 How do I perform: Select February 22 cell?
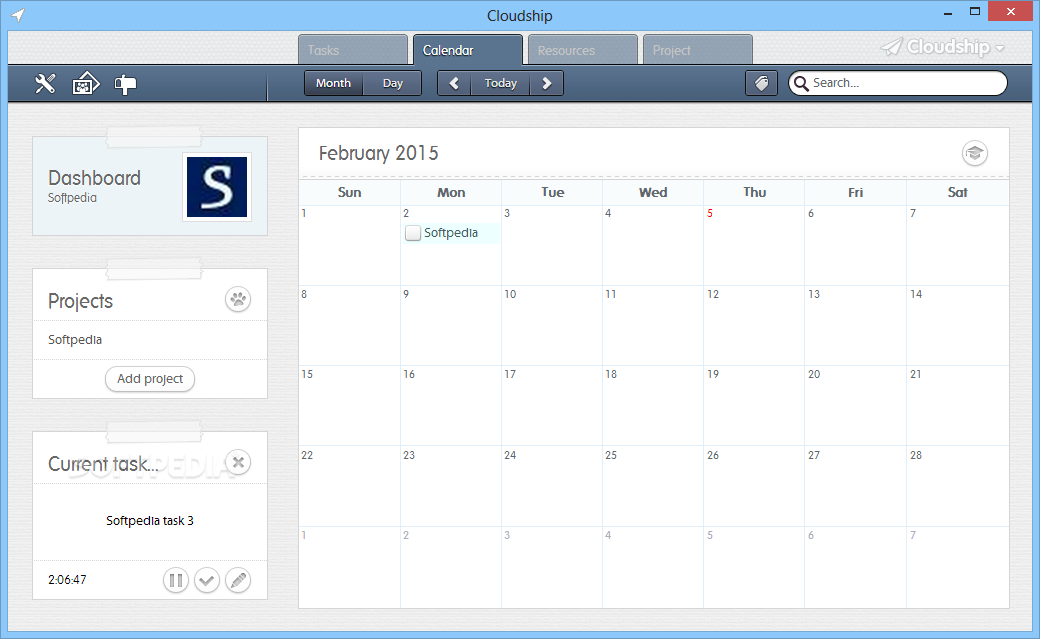click(350, 486)
